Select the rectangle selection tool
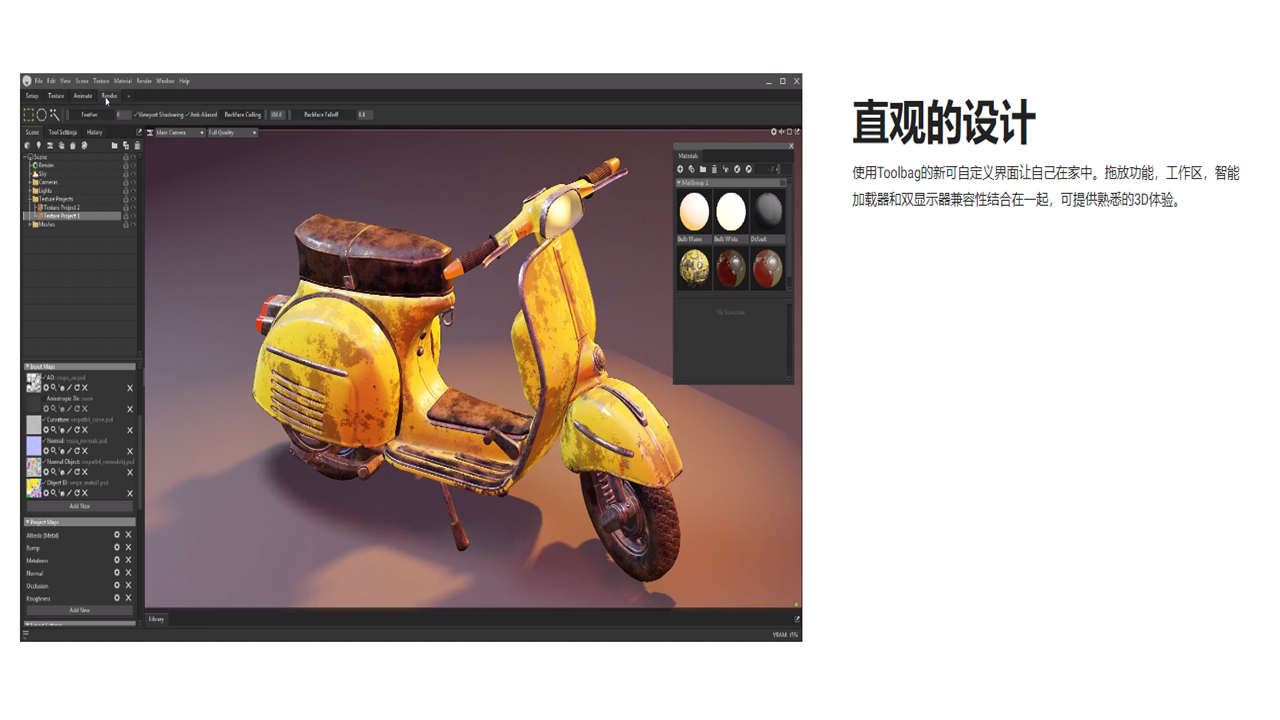1280x720 pixels. coord(30,114)
